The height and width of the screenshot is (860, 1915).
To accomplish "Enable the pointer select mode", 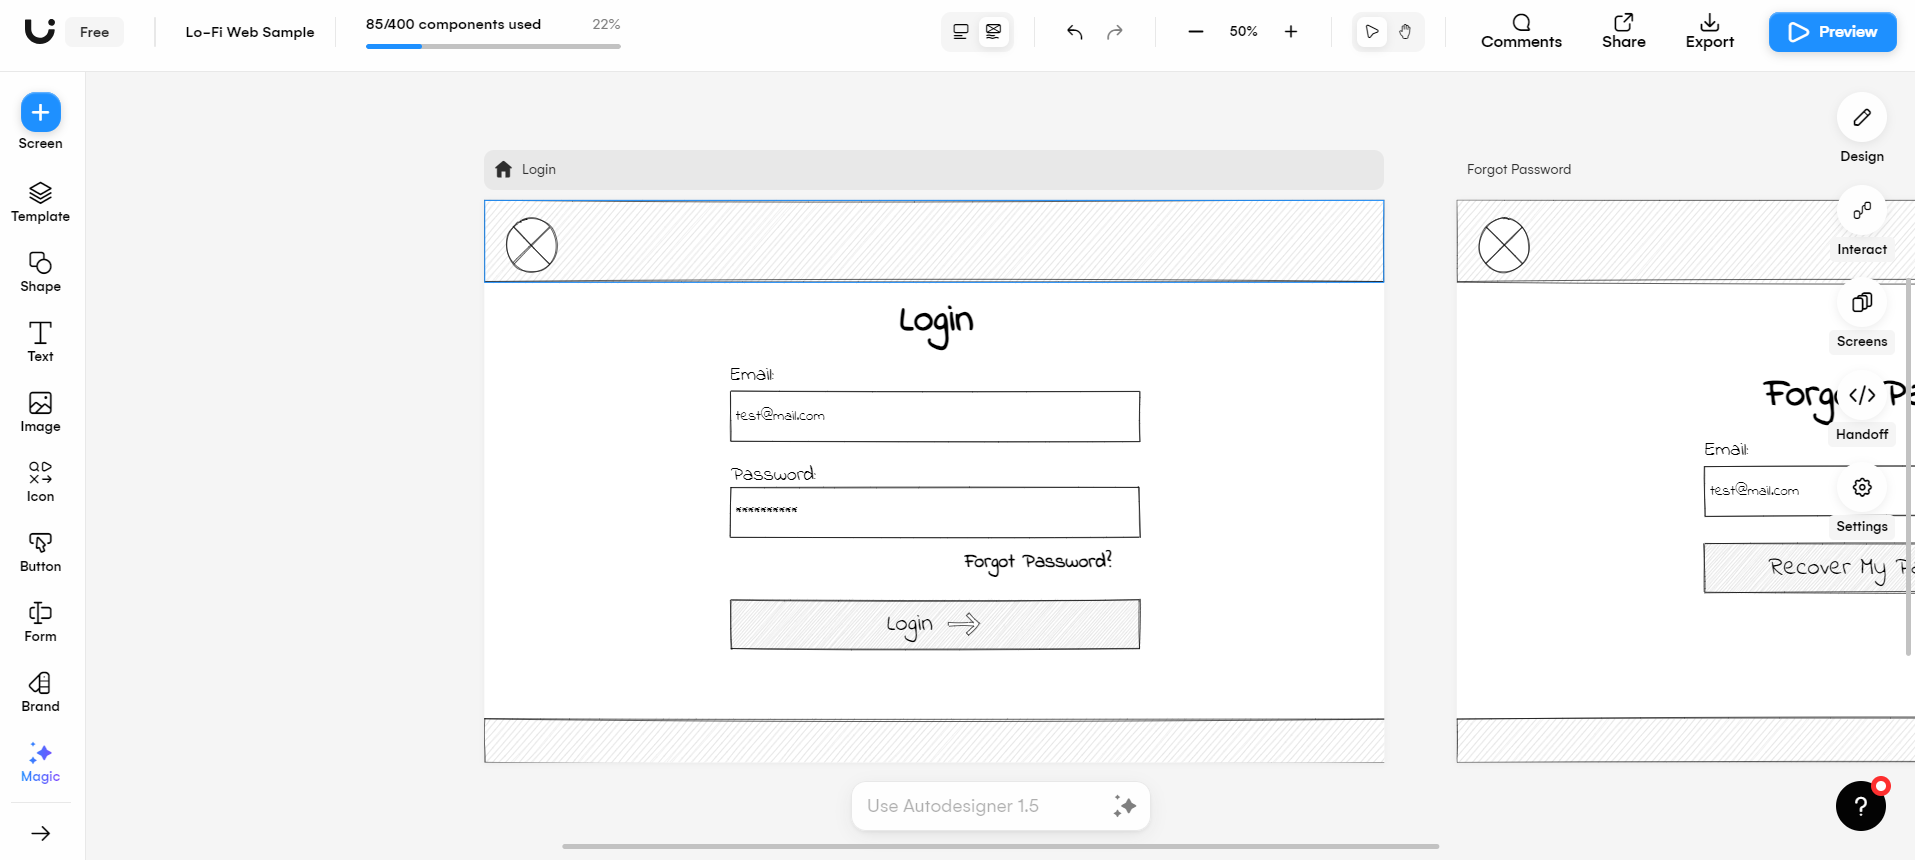I will pos(1371,32).
